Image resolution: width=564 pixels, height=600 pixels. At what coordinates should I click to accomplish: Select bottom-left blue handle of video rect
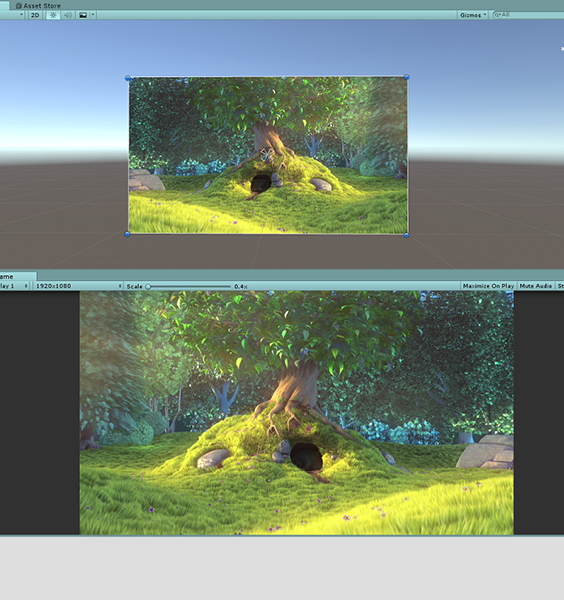[x=127, y=234]
